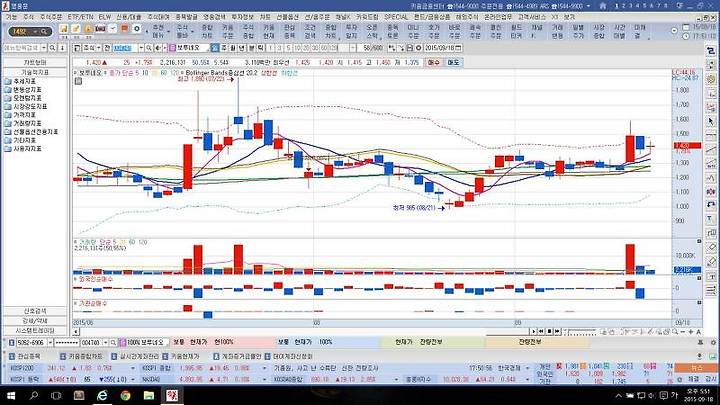Open the 주식주문 menu

click(51, 17)
